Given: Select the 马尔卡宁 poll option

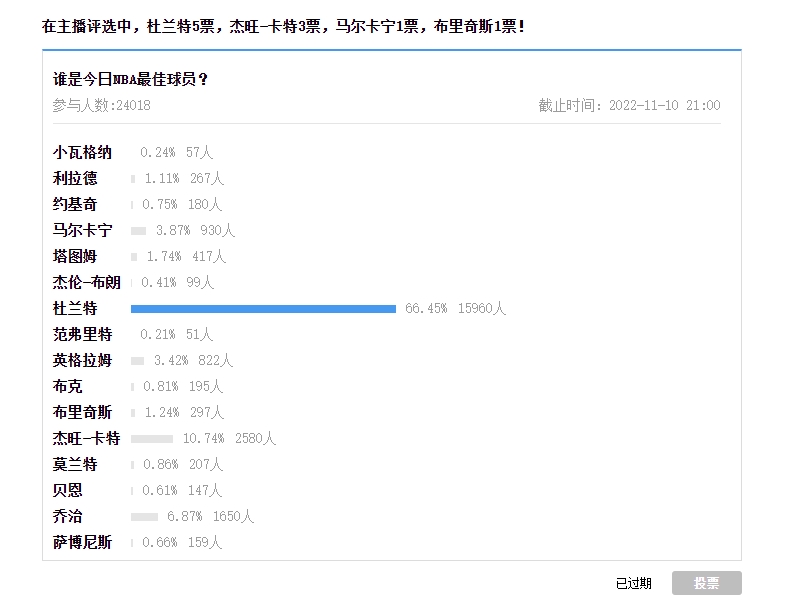Looking at the screenshot, I should pos(82,230).
